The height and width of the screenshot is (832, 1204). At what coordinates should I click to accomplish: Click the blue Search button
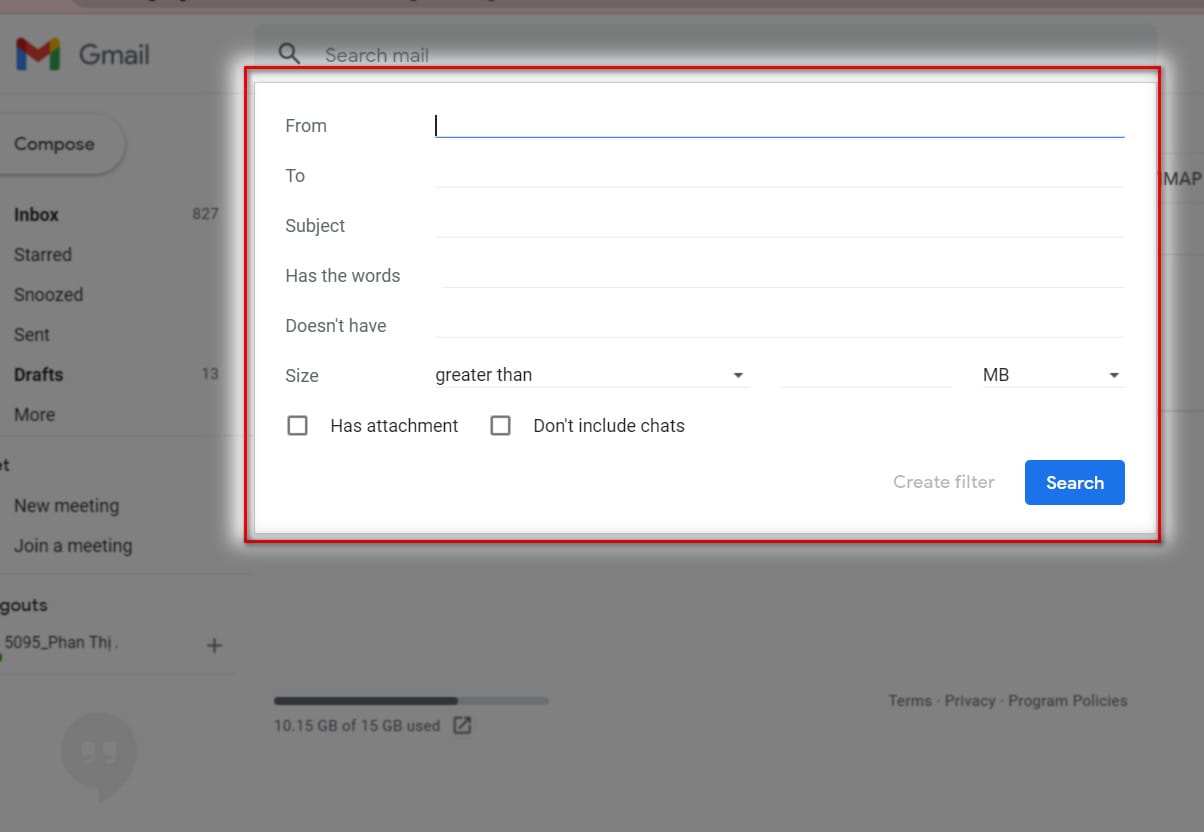(x=1075, y=483)
